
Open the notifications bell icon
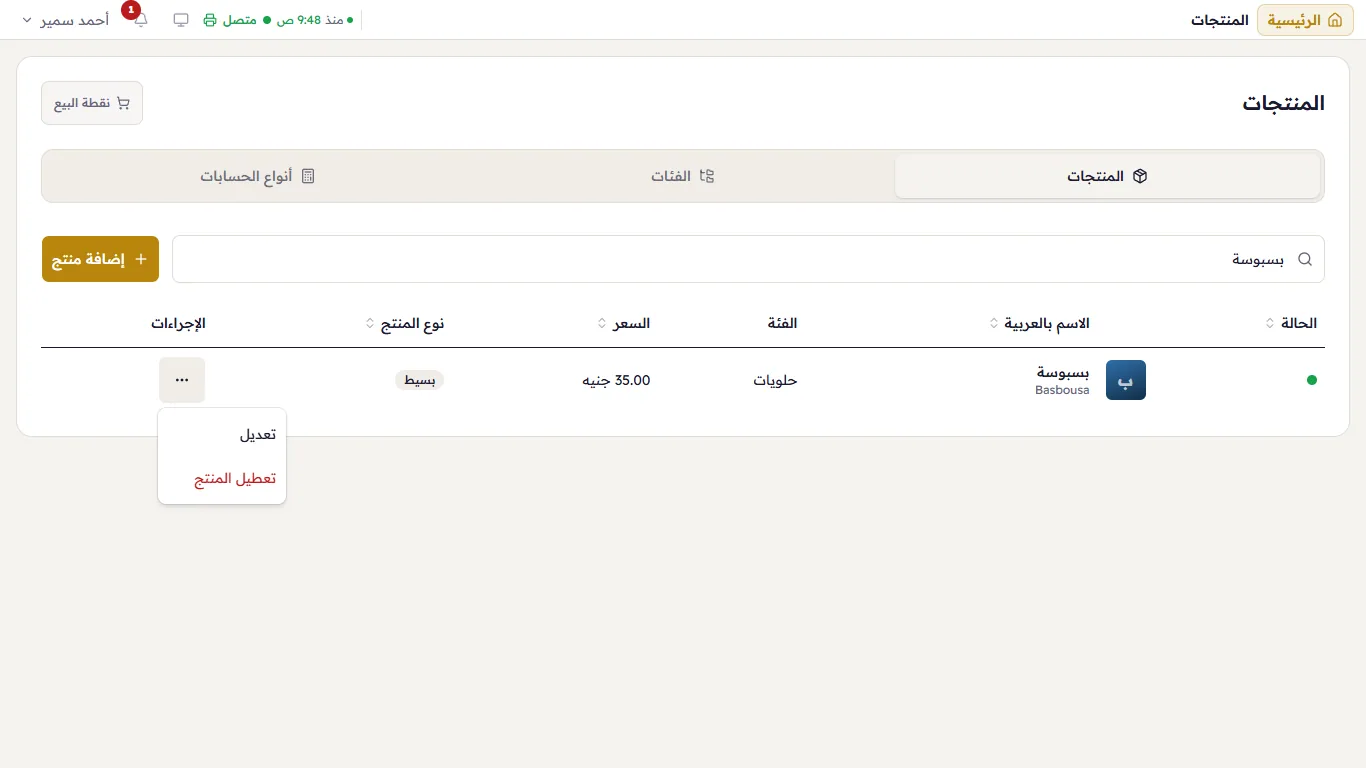pyautogui.click(x=140, y=20)
